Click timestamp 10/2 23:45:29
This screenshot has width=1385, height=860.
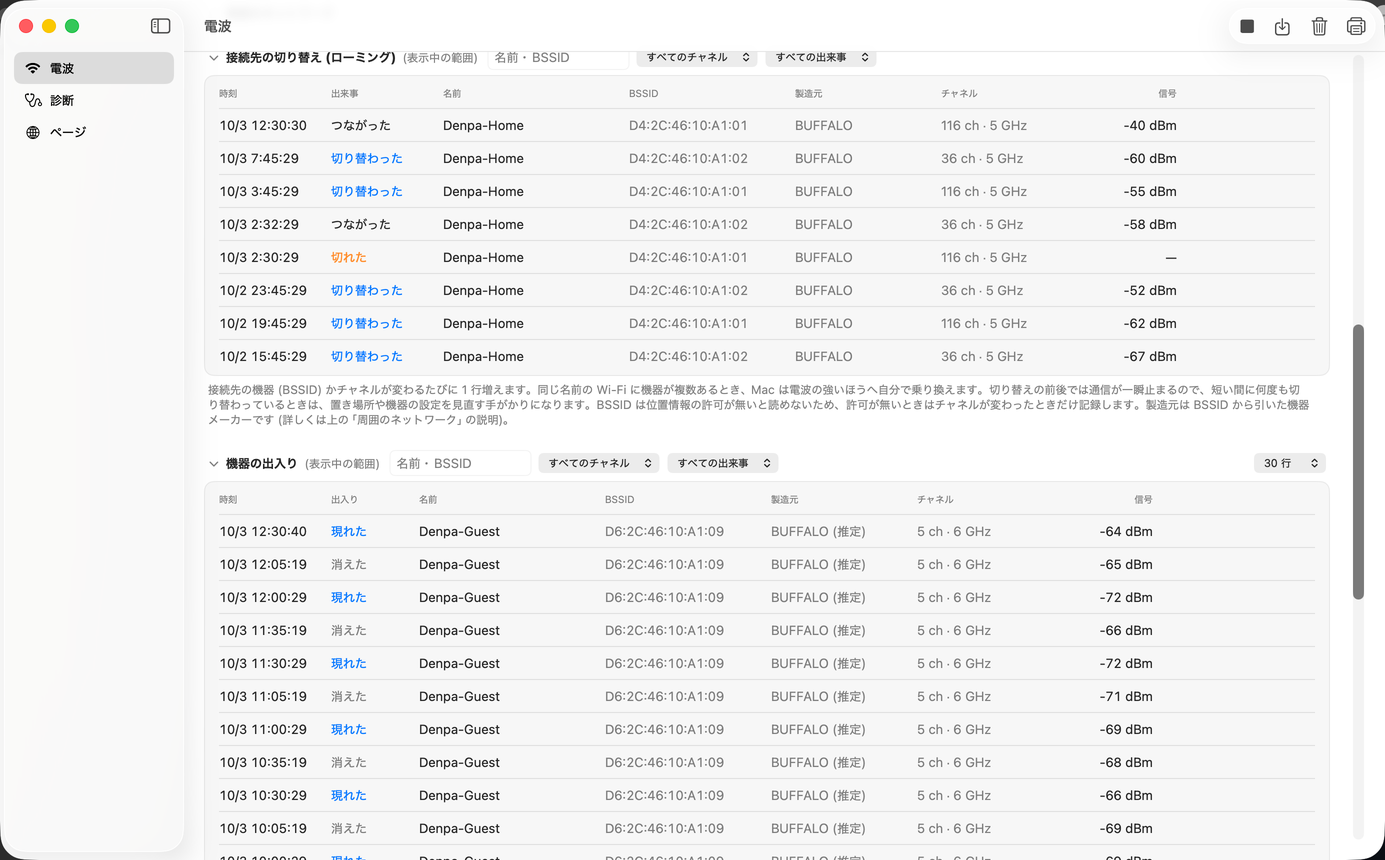coord(263,290)
